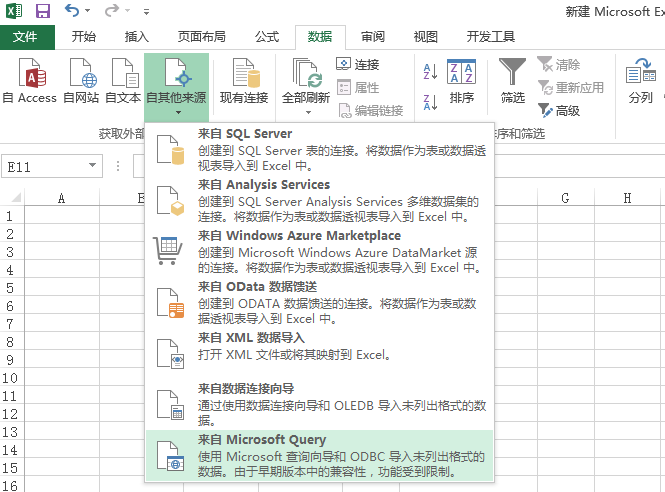Click cell G8 in the worksheet
The width and height of the screenshot is (665, 492).
pos(565,341)
